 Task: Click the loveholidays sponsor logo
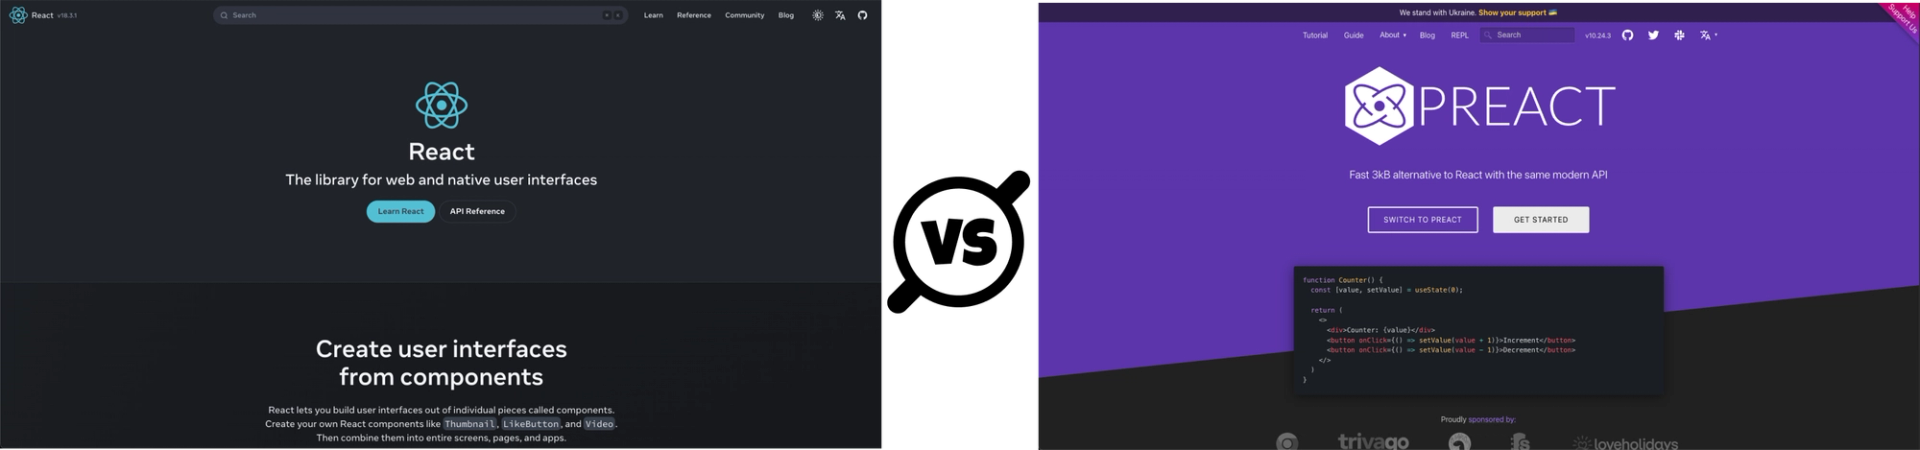pyautogui.click(x=1625, y=443)
